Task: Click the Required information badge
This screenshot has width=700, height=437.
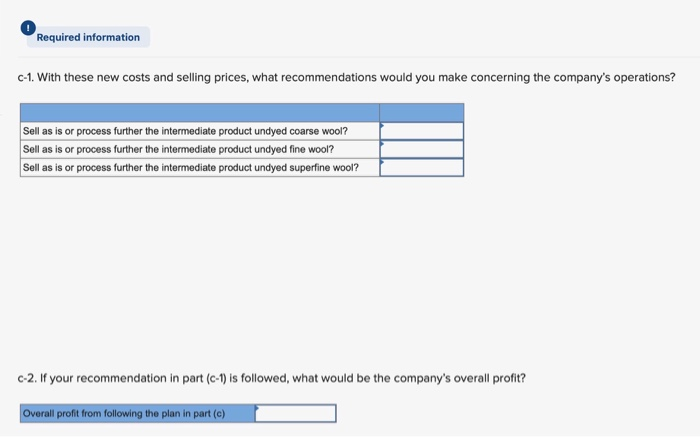Action: 88,38
